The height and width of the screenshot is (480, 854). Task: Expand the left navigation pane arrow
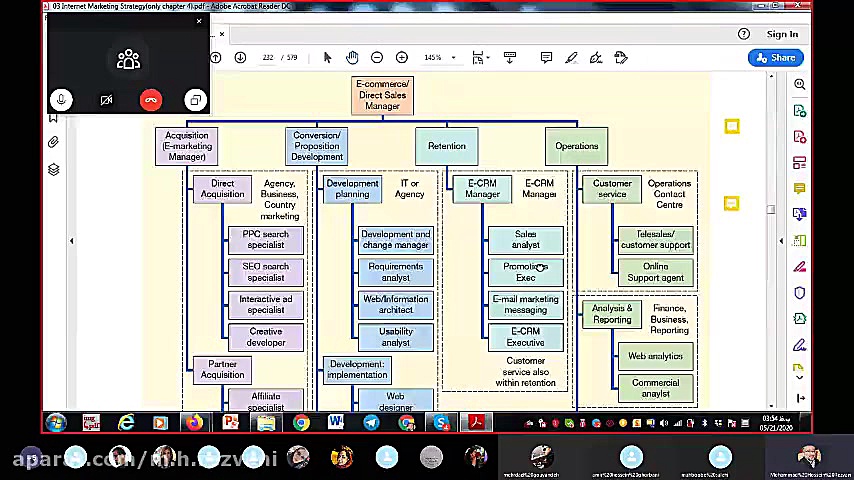click(71, 241)
